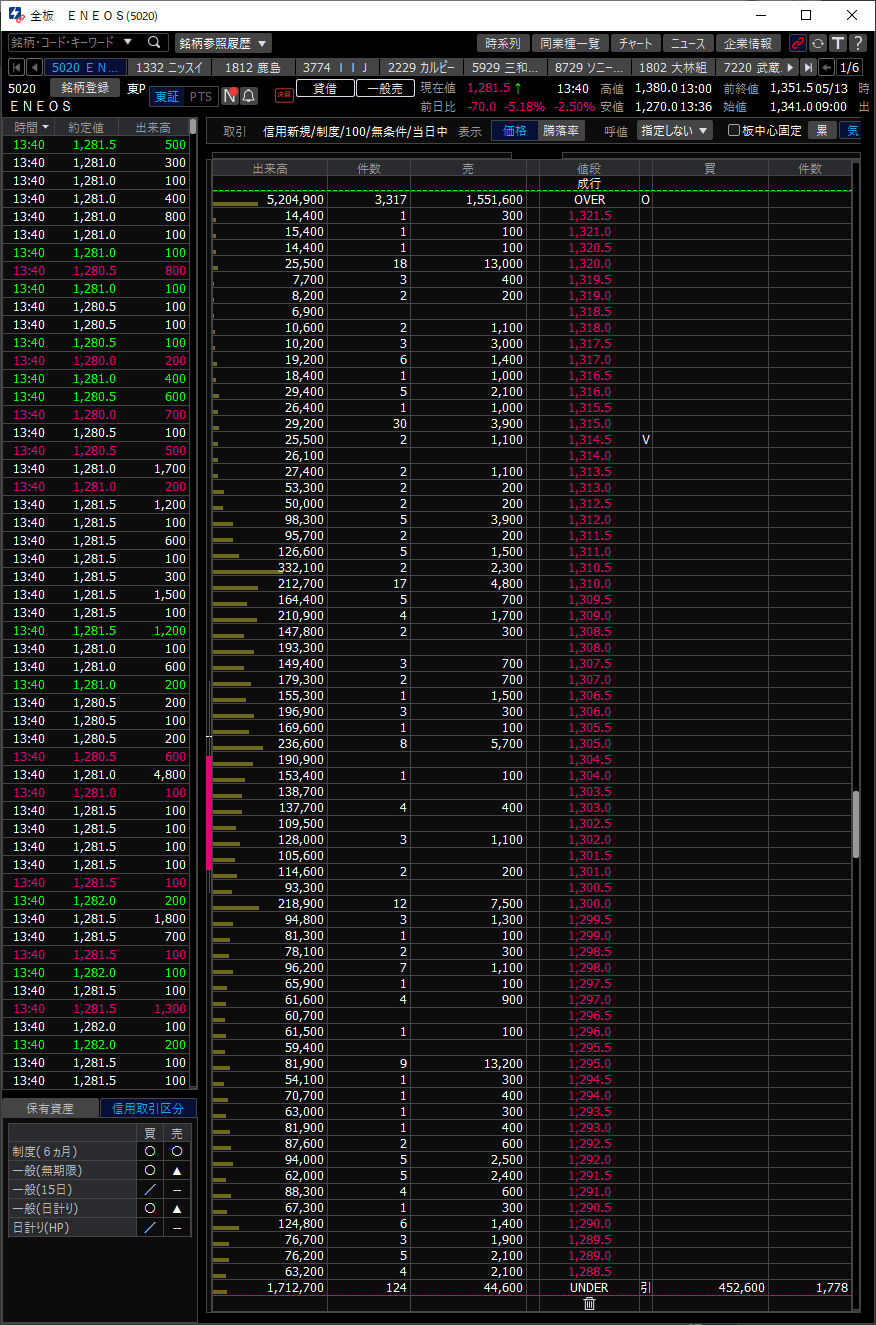Go to previous stock tab arrow

tap(35, 68)
